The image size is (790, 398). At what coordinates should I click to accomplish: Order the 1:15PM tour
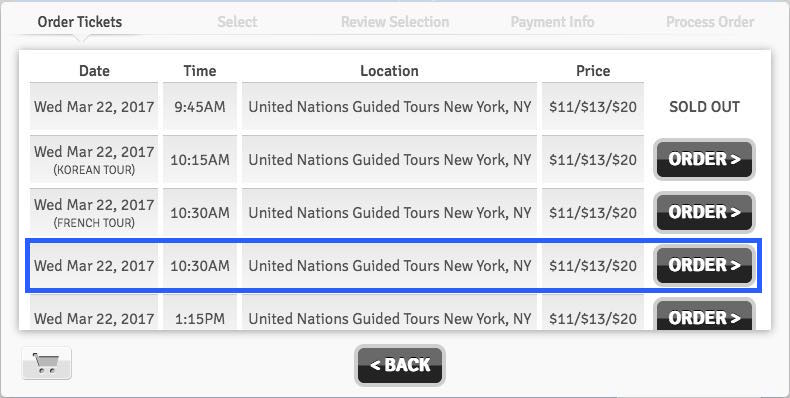[x=704, y=314]
